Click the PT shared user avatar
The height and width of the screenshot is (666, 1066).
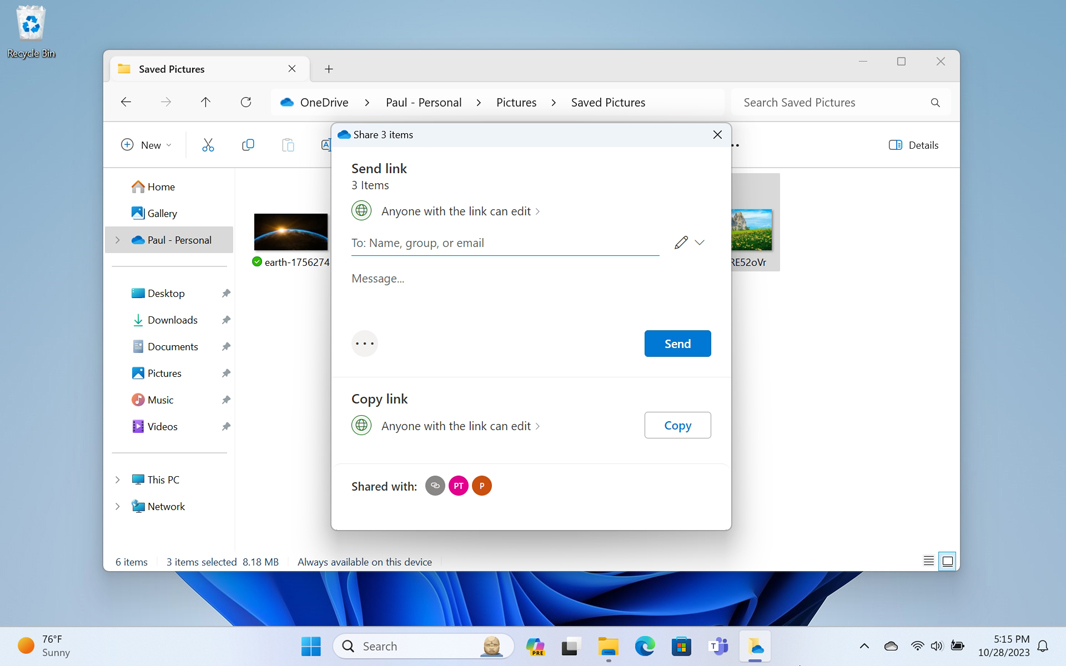pyautogui.click(x=458, y=486)
